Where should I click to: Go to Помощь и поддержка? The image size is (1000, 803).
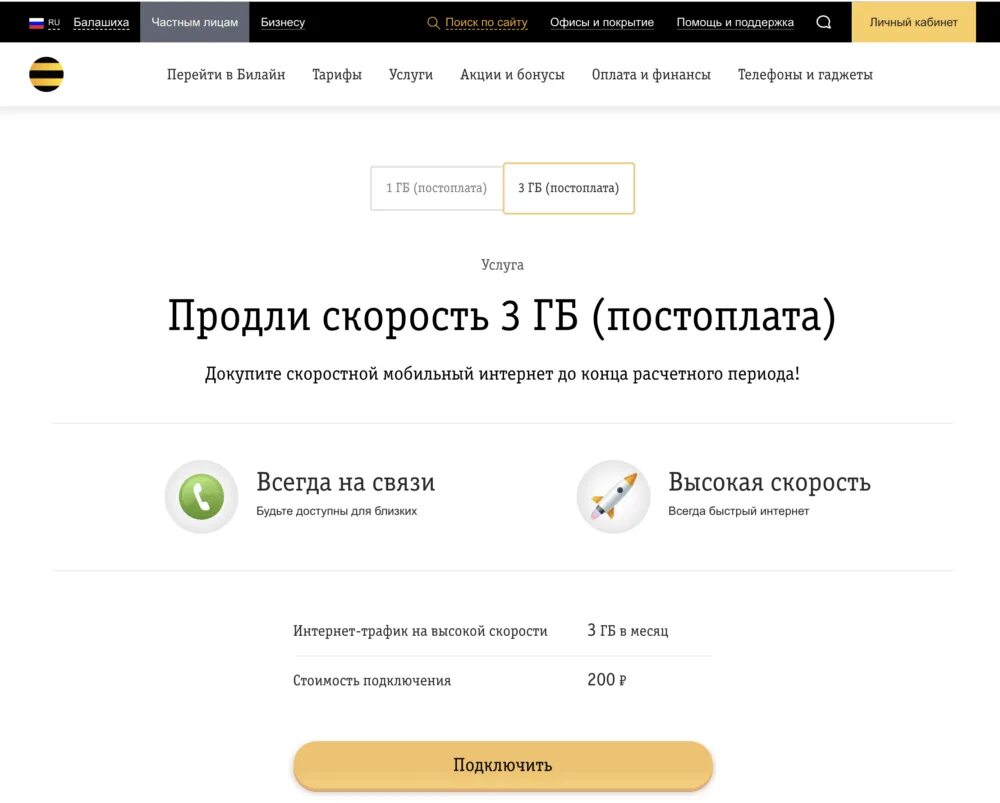click(x=735, y=22)
